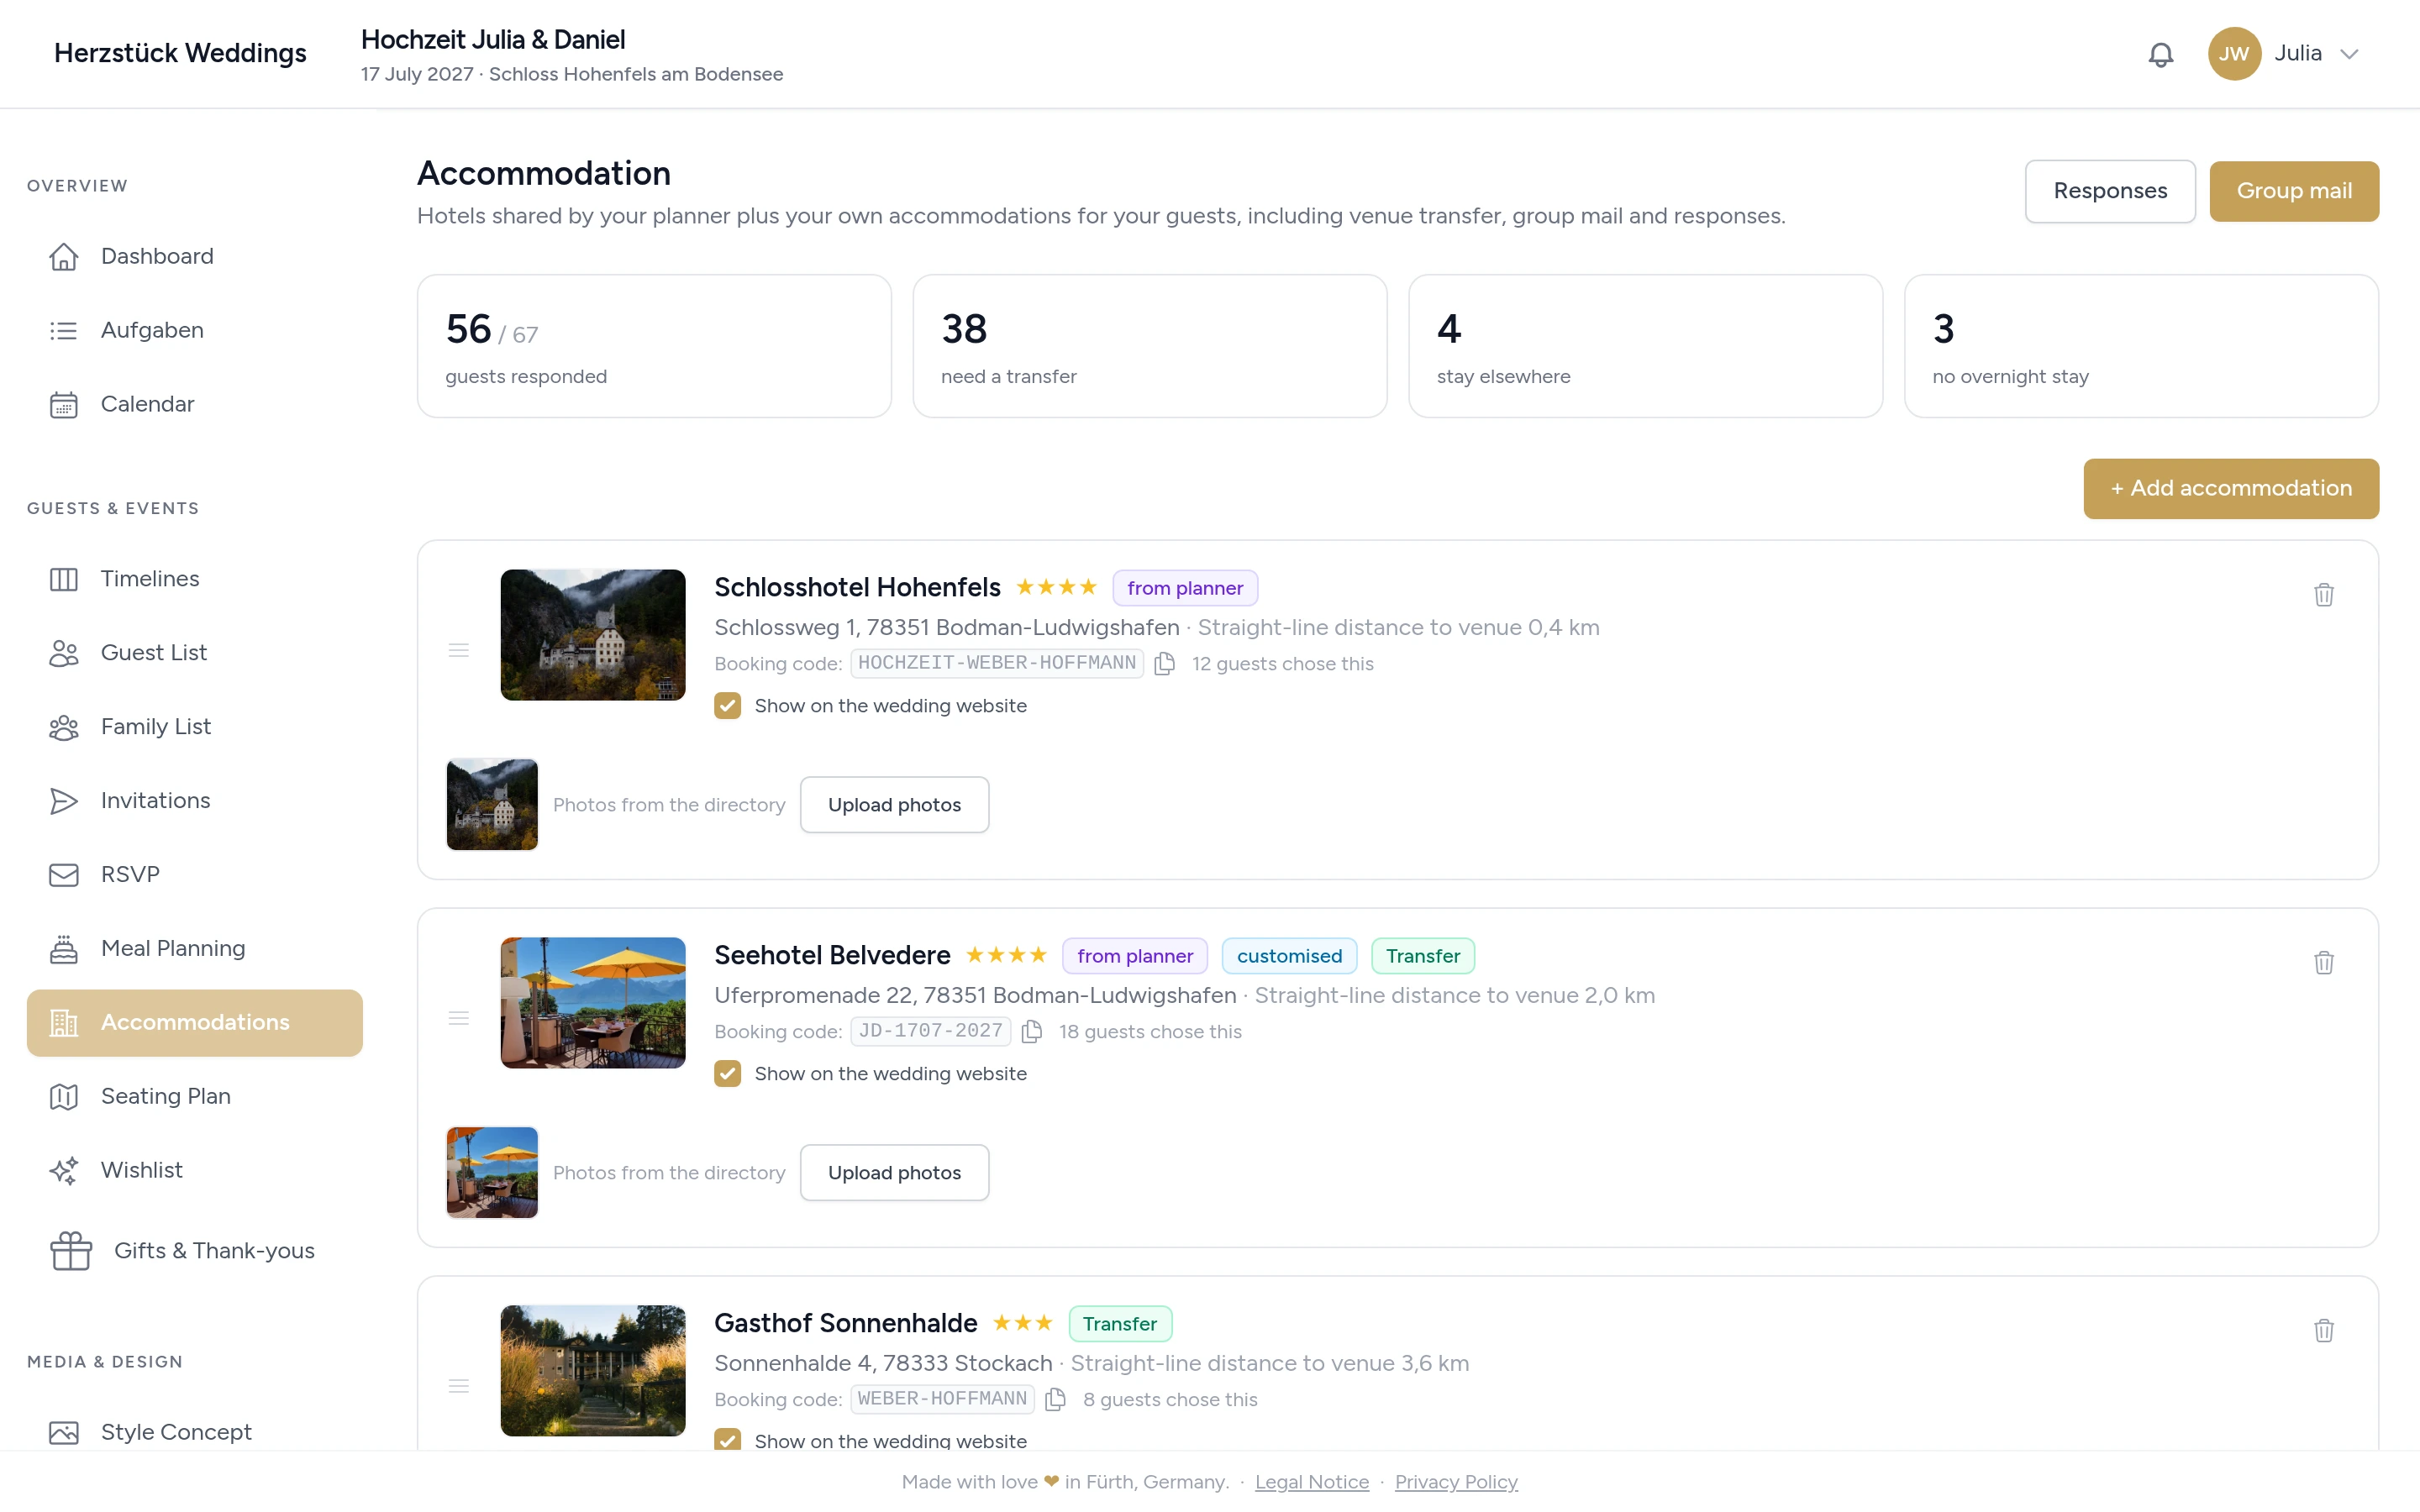Expand the Julia account menu chevron
Viewport: 2420px width, 1512px height.
click(2349, 54)
